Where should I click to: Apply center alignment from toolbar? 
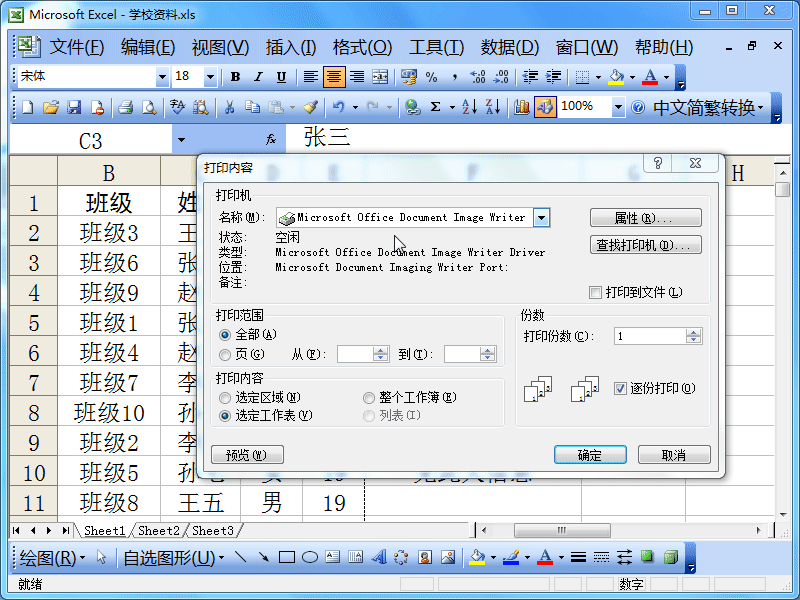pos(334,77)
